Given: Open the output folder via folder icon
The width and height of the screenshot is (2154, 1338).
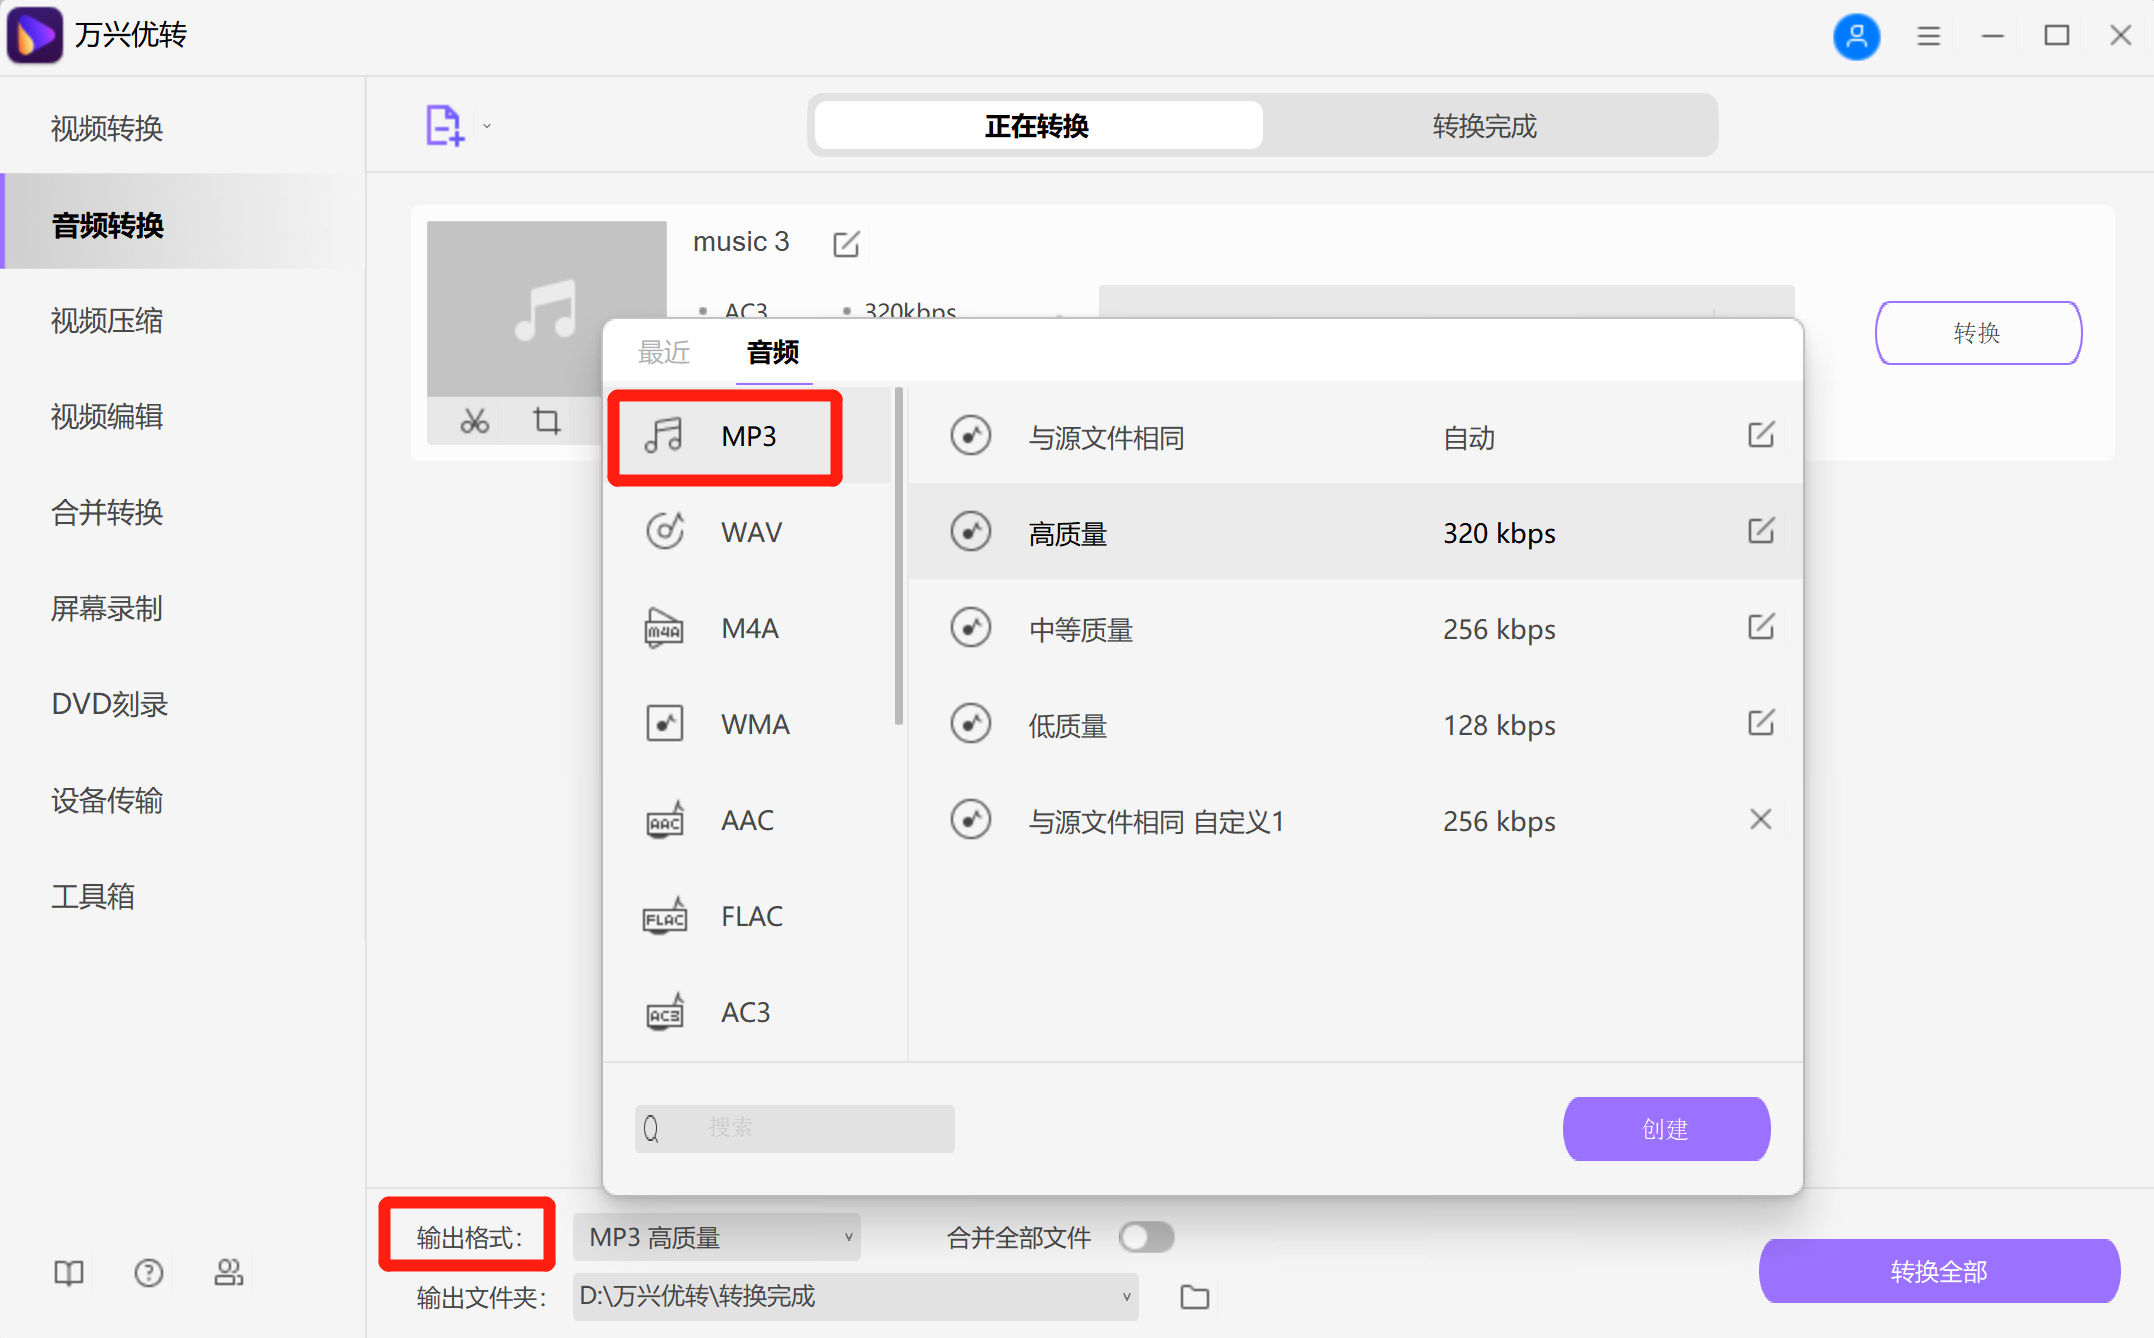Looking at the screenshot, I should [x=1194, y=1296].
